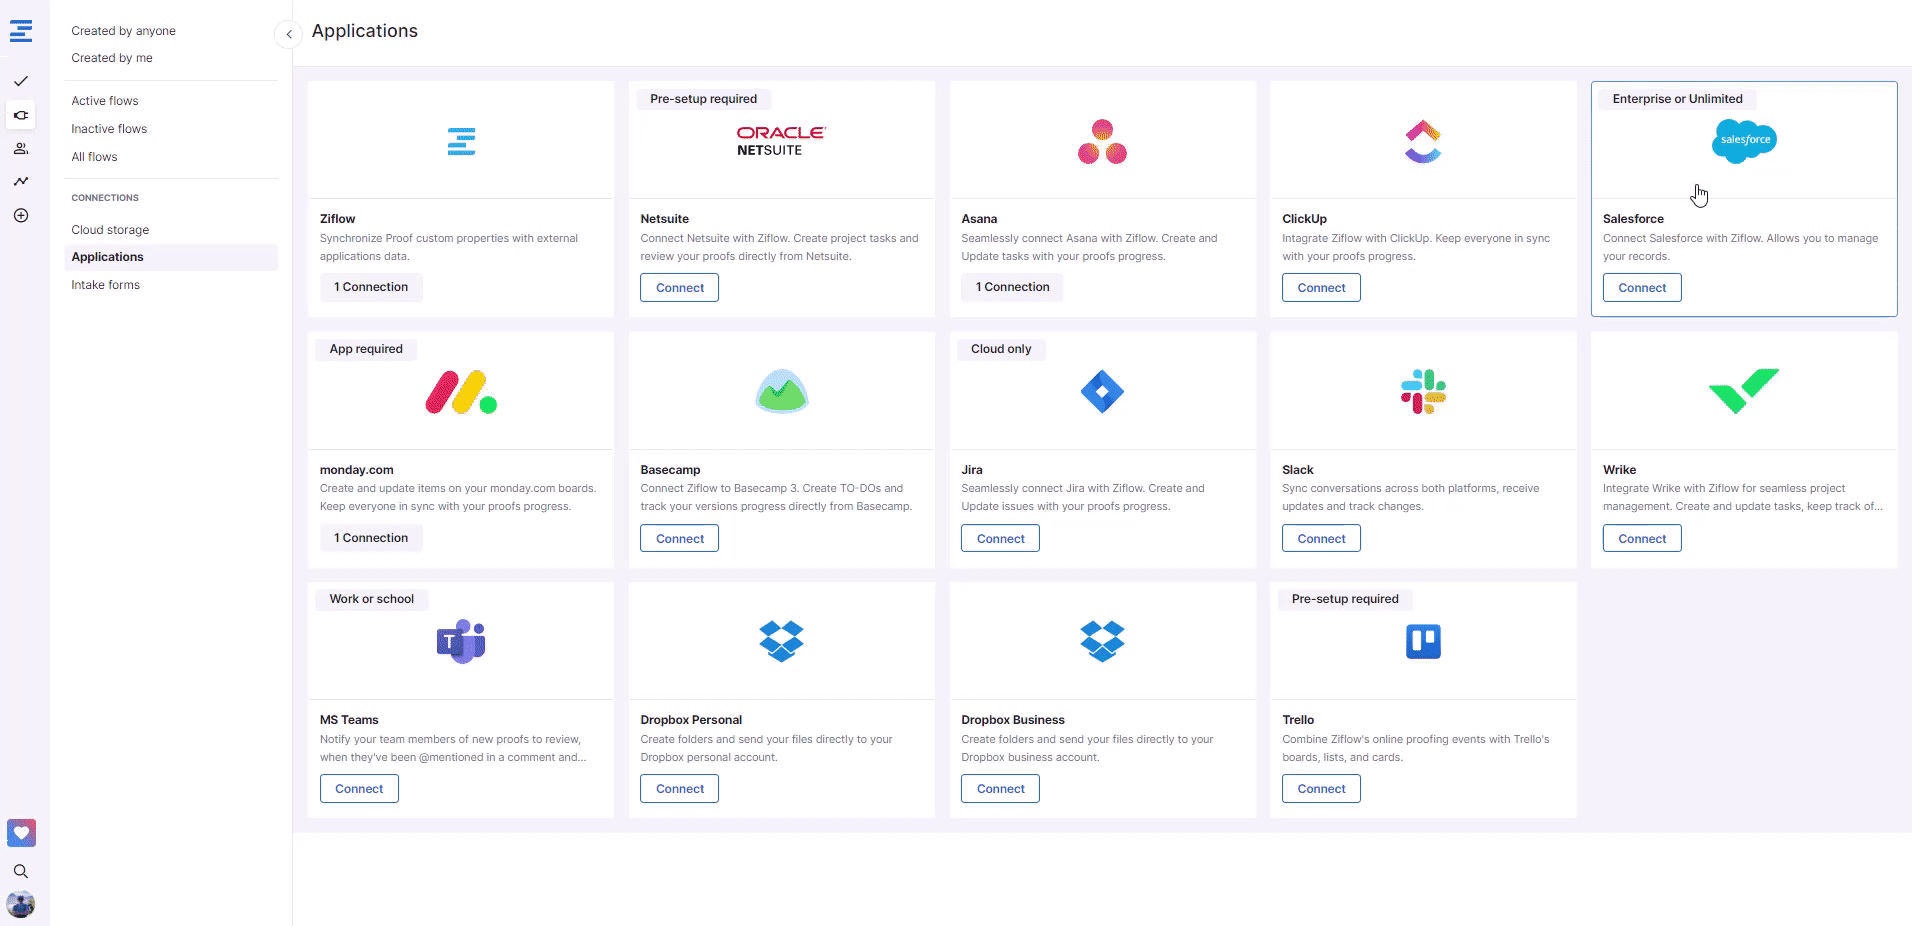Click Connect on the Trello card
1912x926 pixels.
(x=1321, y=789)
